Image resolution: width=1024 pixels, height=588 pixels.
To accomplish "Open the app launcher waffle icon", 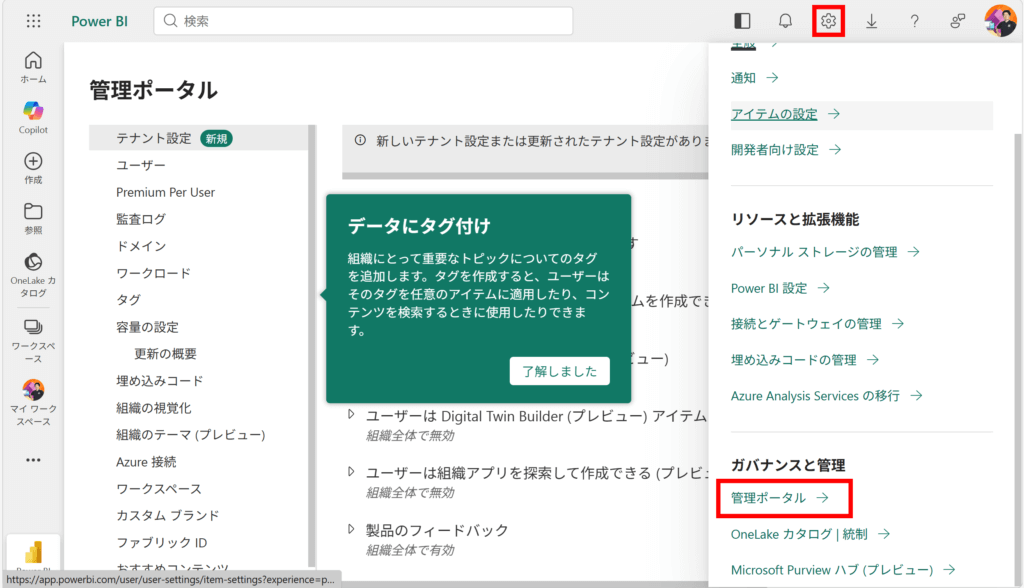I will tap(33, 21).
